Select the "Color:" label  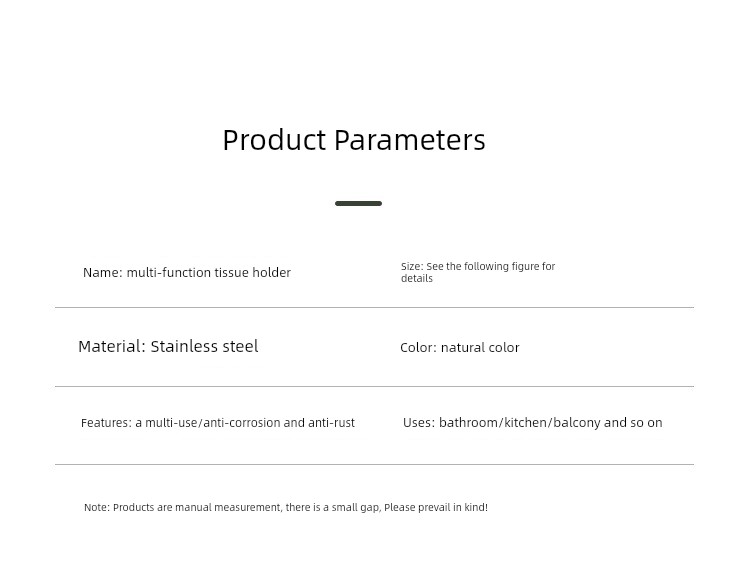[x=419, y=347]
